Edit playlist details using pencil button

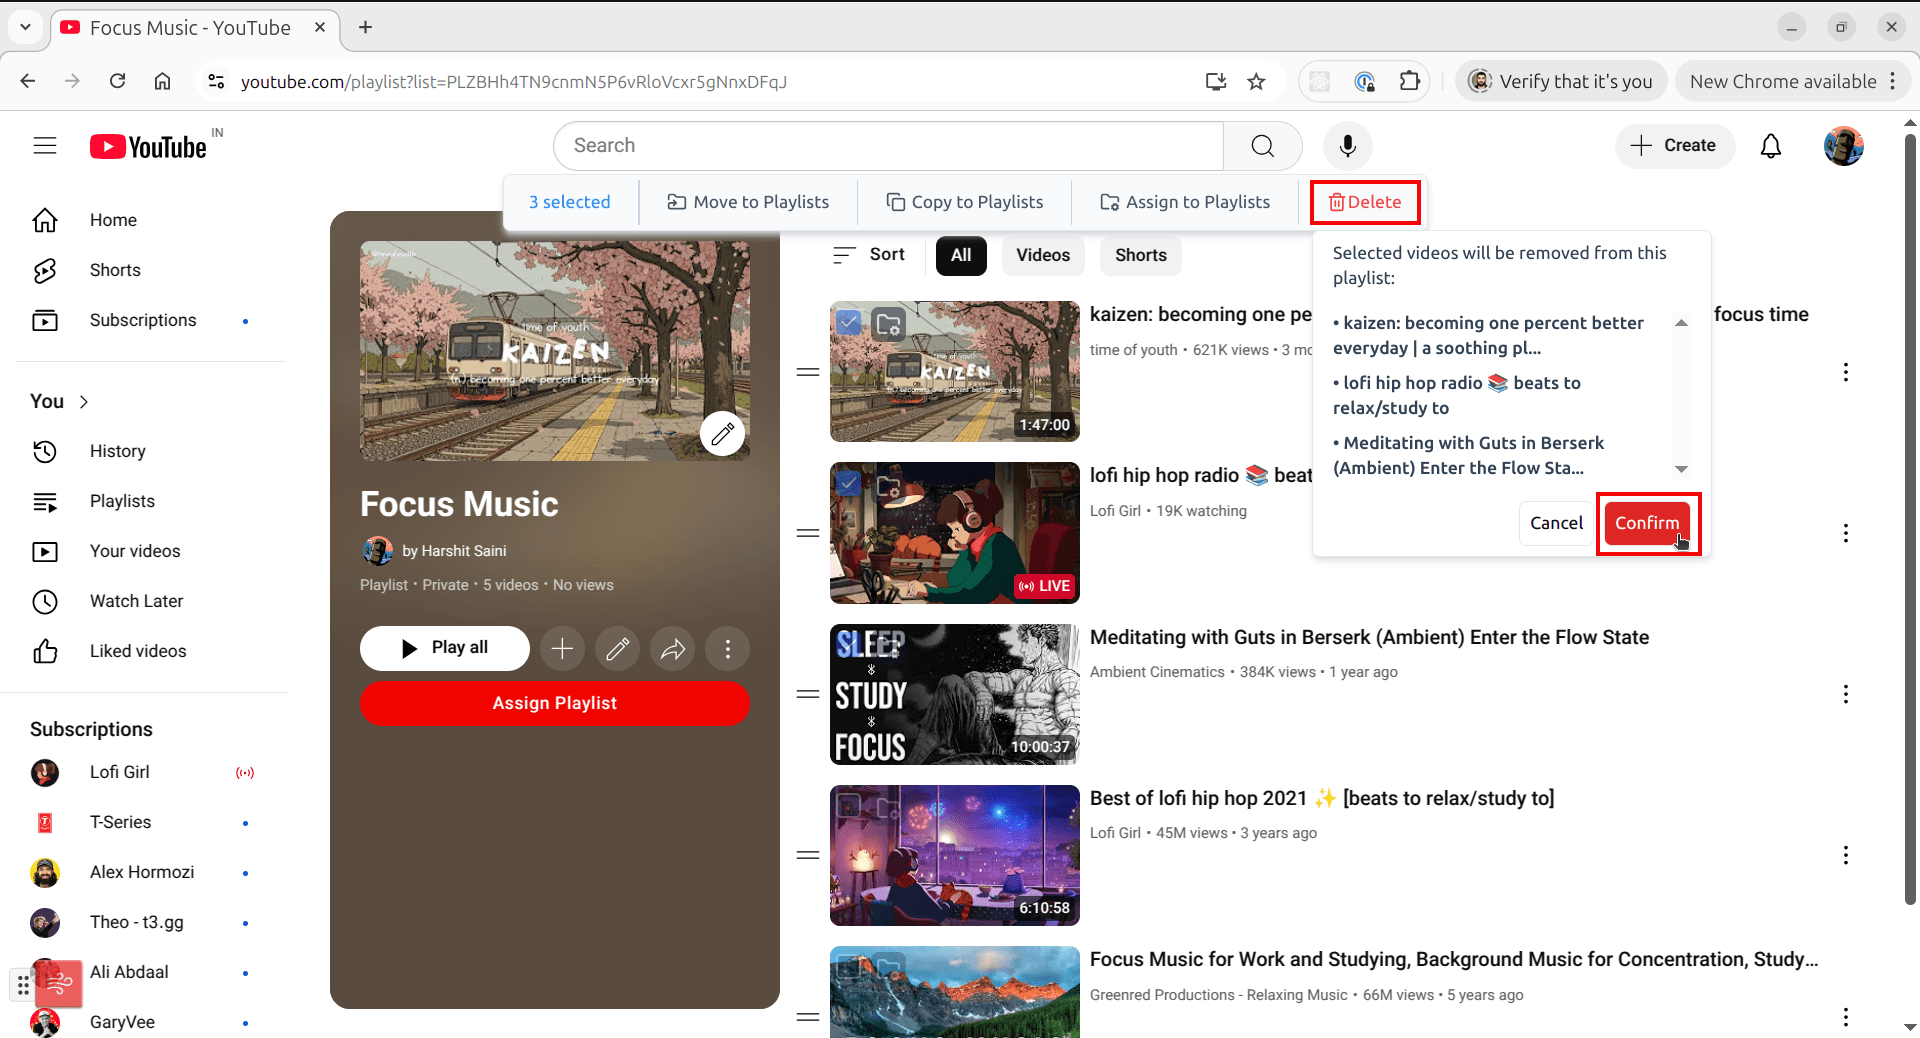[617, 649]
